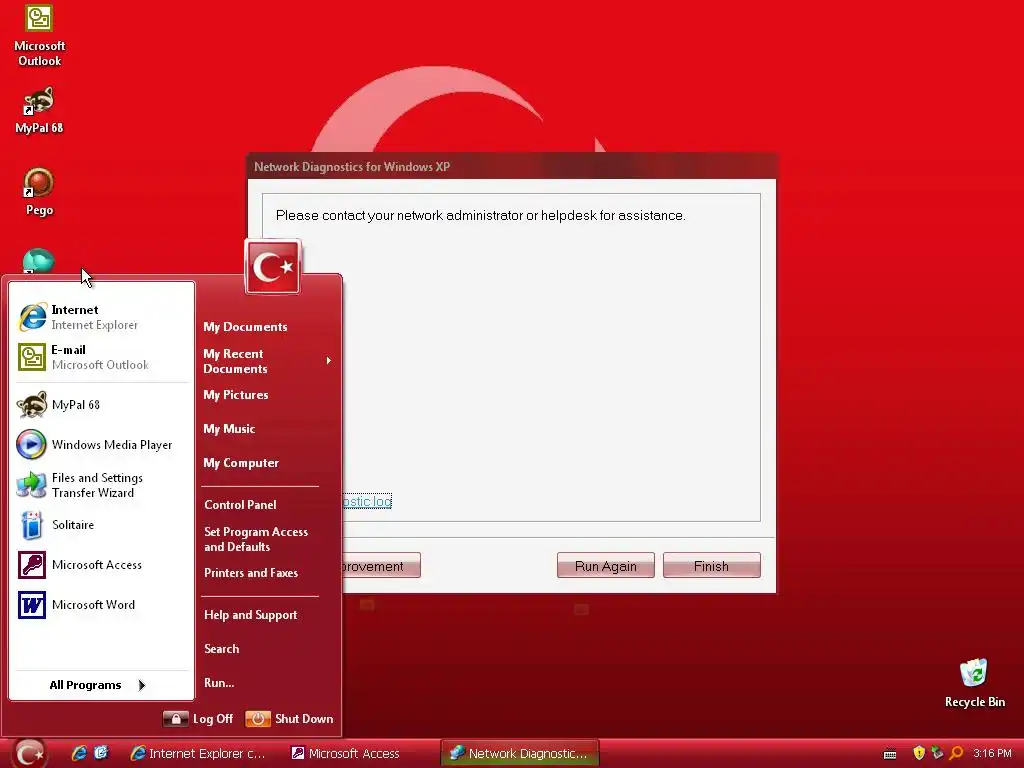Click the partially hidden improvement button
Viewport: 1024px width, 768px height.
(x=381, y=566)
